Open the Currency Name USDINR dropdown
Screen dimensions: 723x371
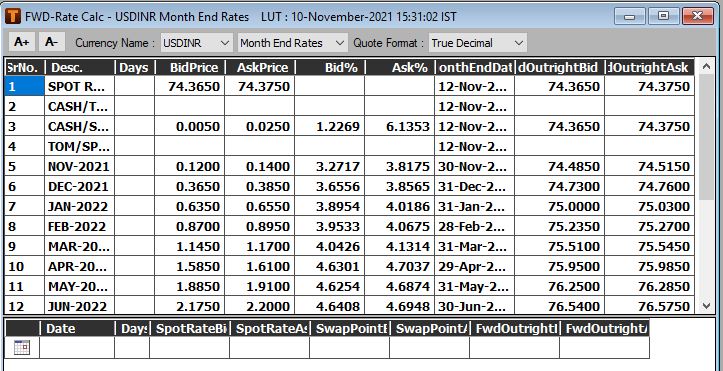196,43
